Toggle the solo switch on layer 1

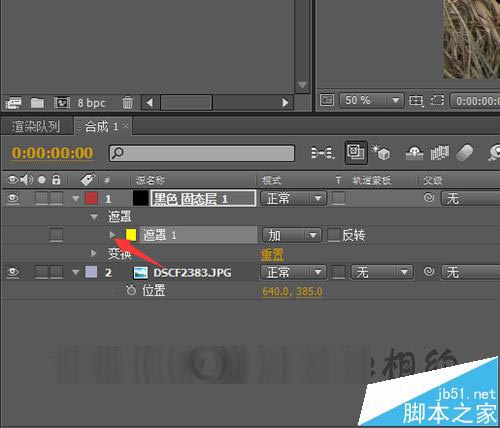point(42,198)
